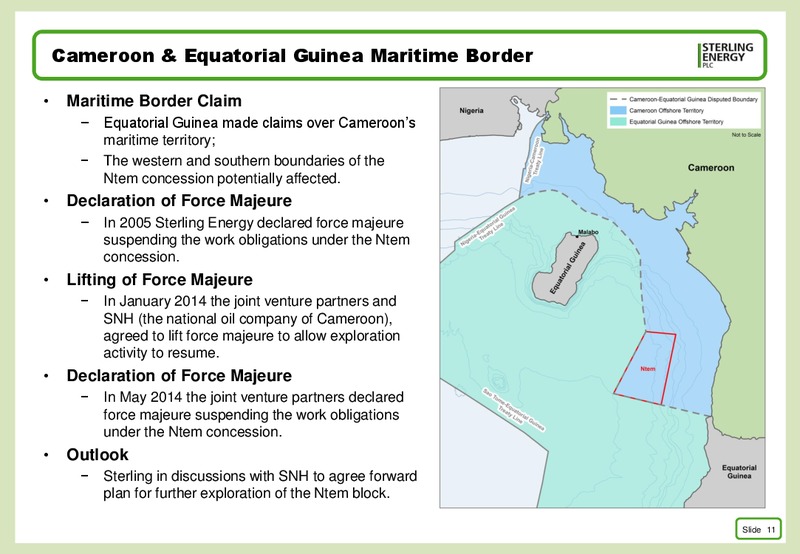Click the Malabo city marker on map

577,236
